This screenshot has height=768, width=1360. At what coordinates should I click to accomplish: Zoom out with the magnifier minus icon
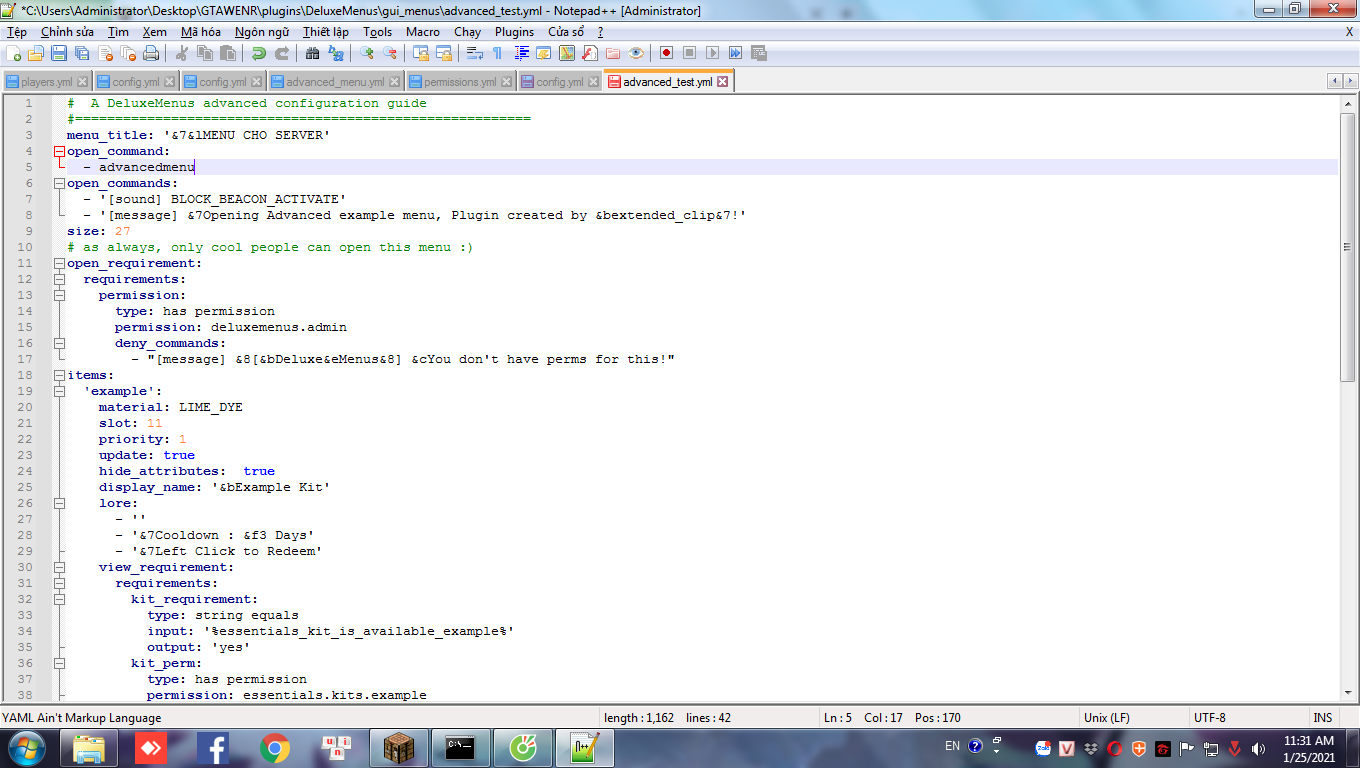point(389,53)
